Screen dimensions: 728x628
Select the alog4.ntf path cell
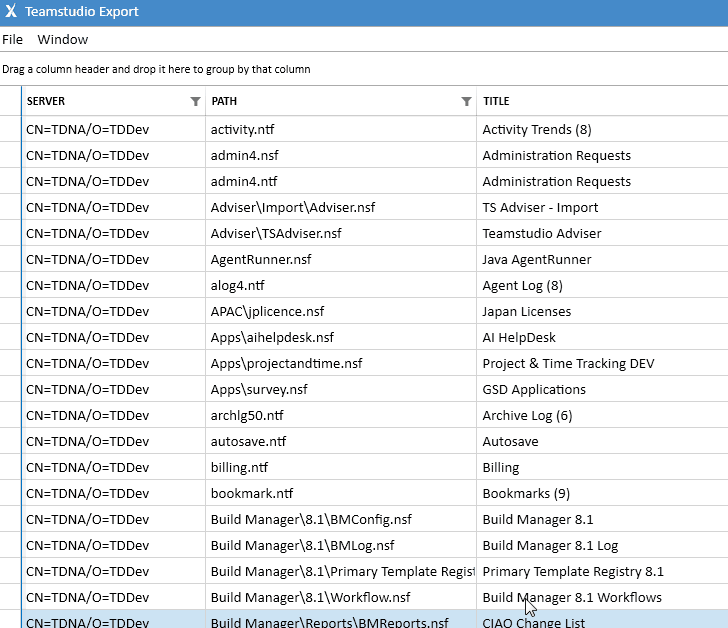tap(341, 285)
